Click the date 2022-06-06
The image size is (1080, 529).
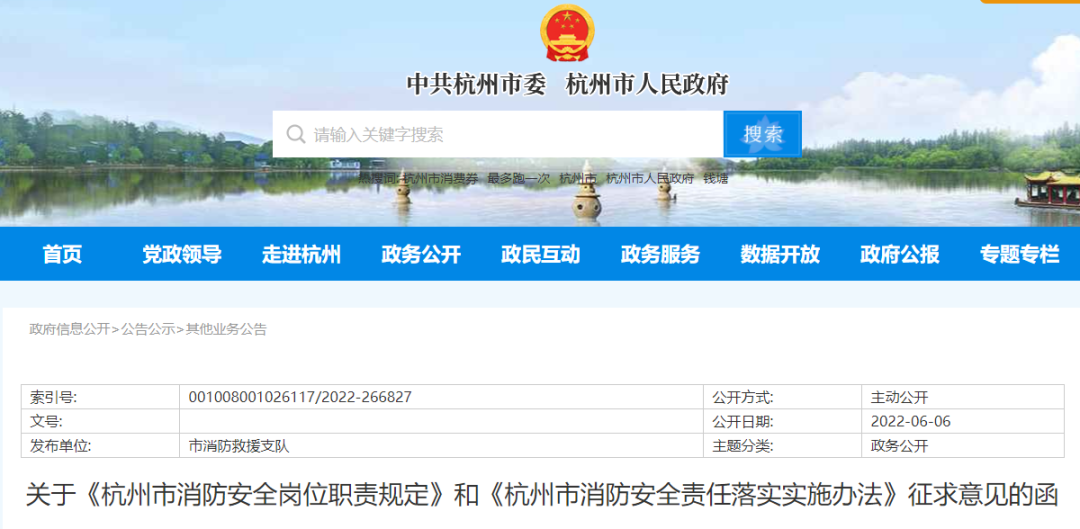[x=911, y=422]
